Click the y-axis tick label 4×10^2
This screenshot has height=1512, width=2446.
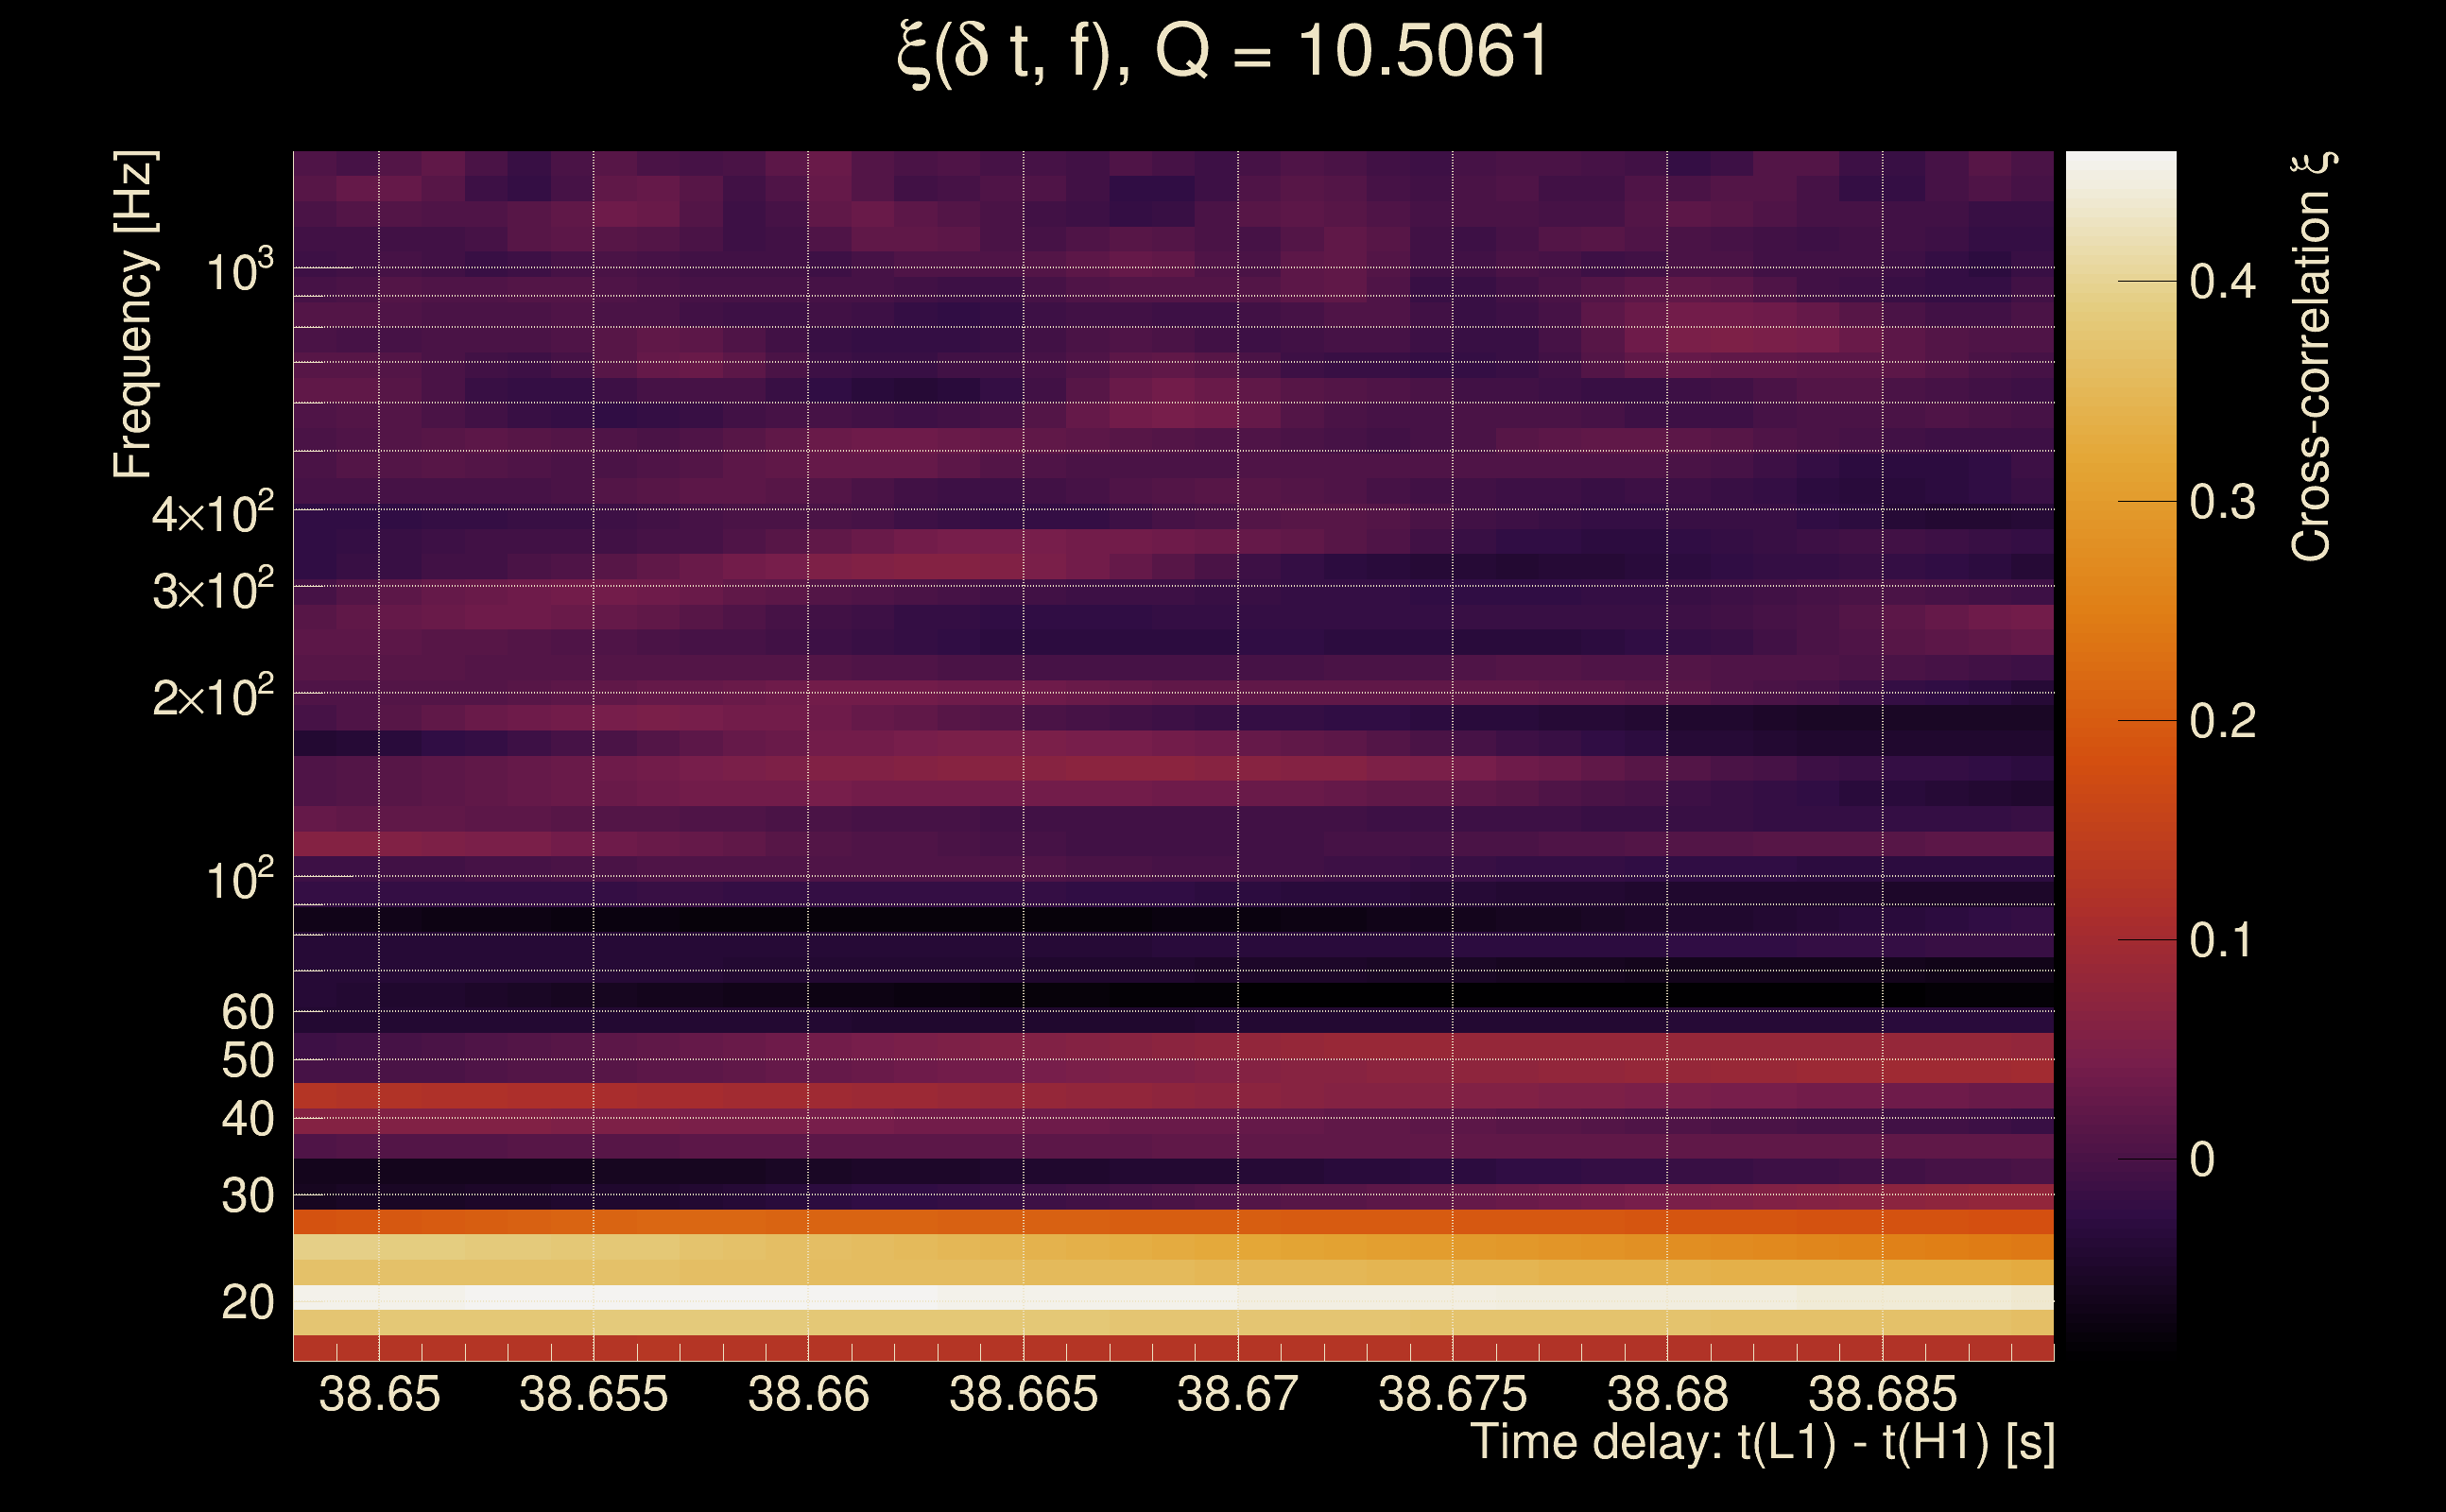point(212,513)
